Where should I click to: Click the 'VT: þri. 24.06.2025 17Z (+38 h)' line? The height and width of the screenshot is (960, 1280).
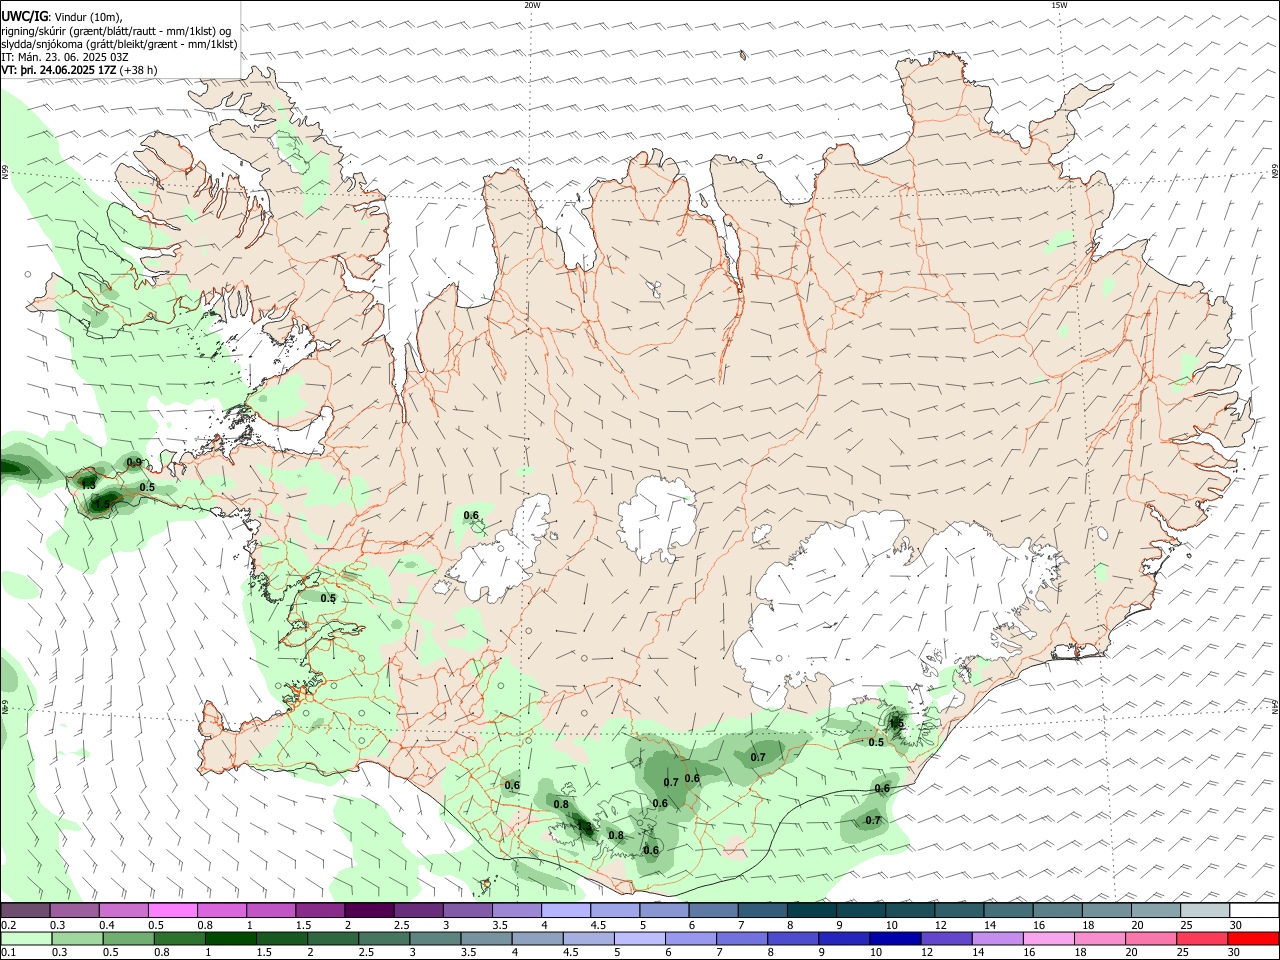click(x=79, y=70)
